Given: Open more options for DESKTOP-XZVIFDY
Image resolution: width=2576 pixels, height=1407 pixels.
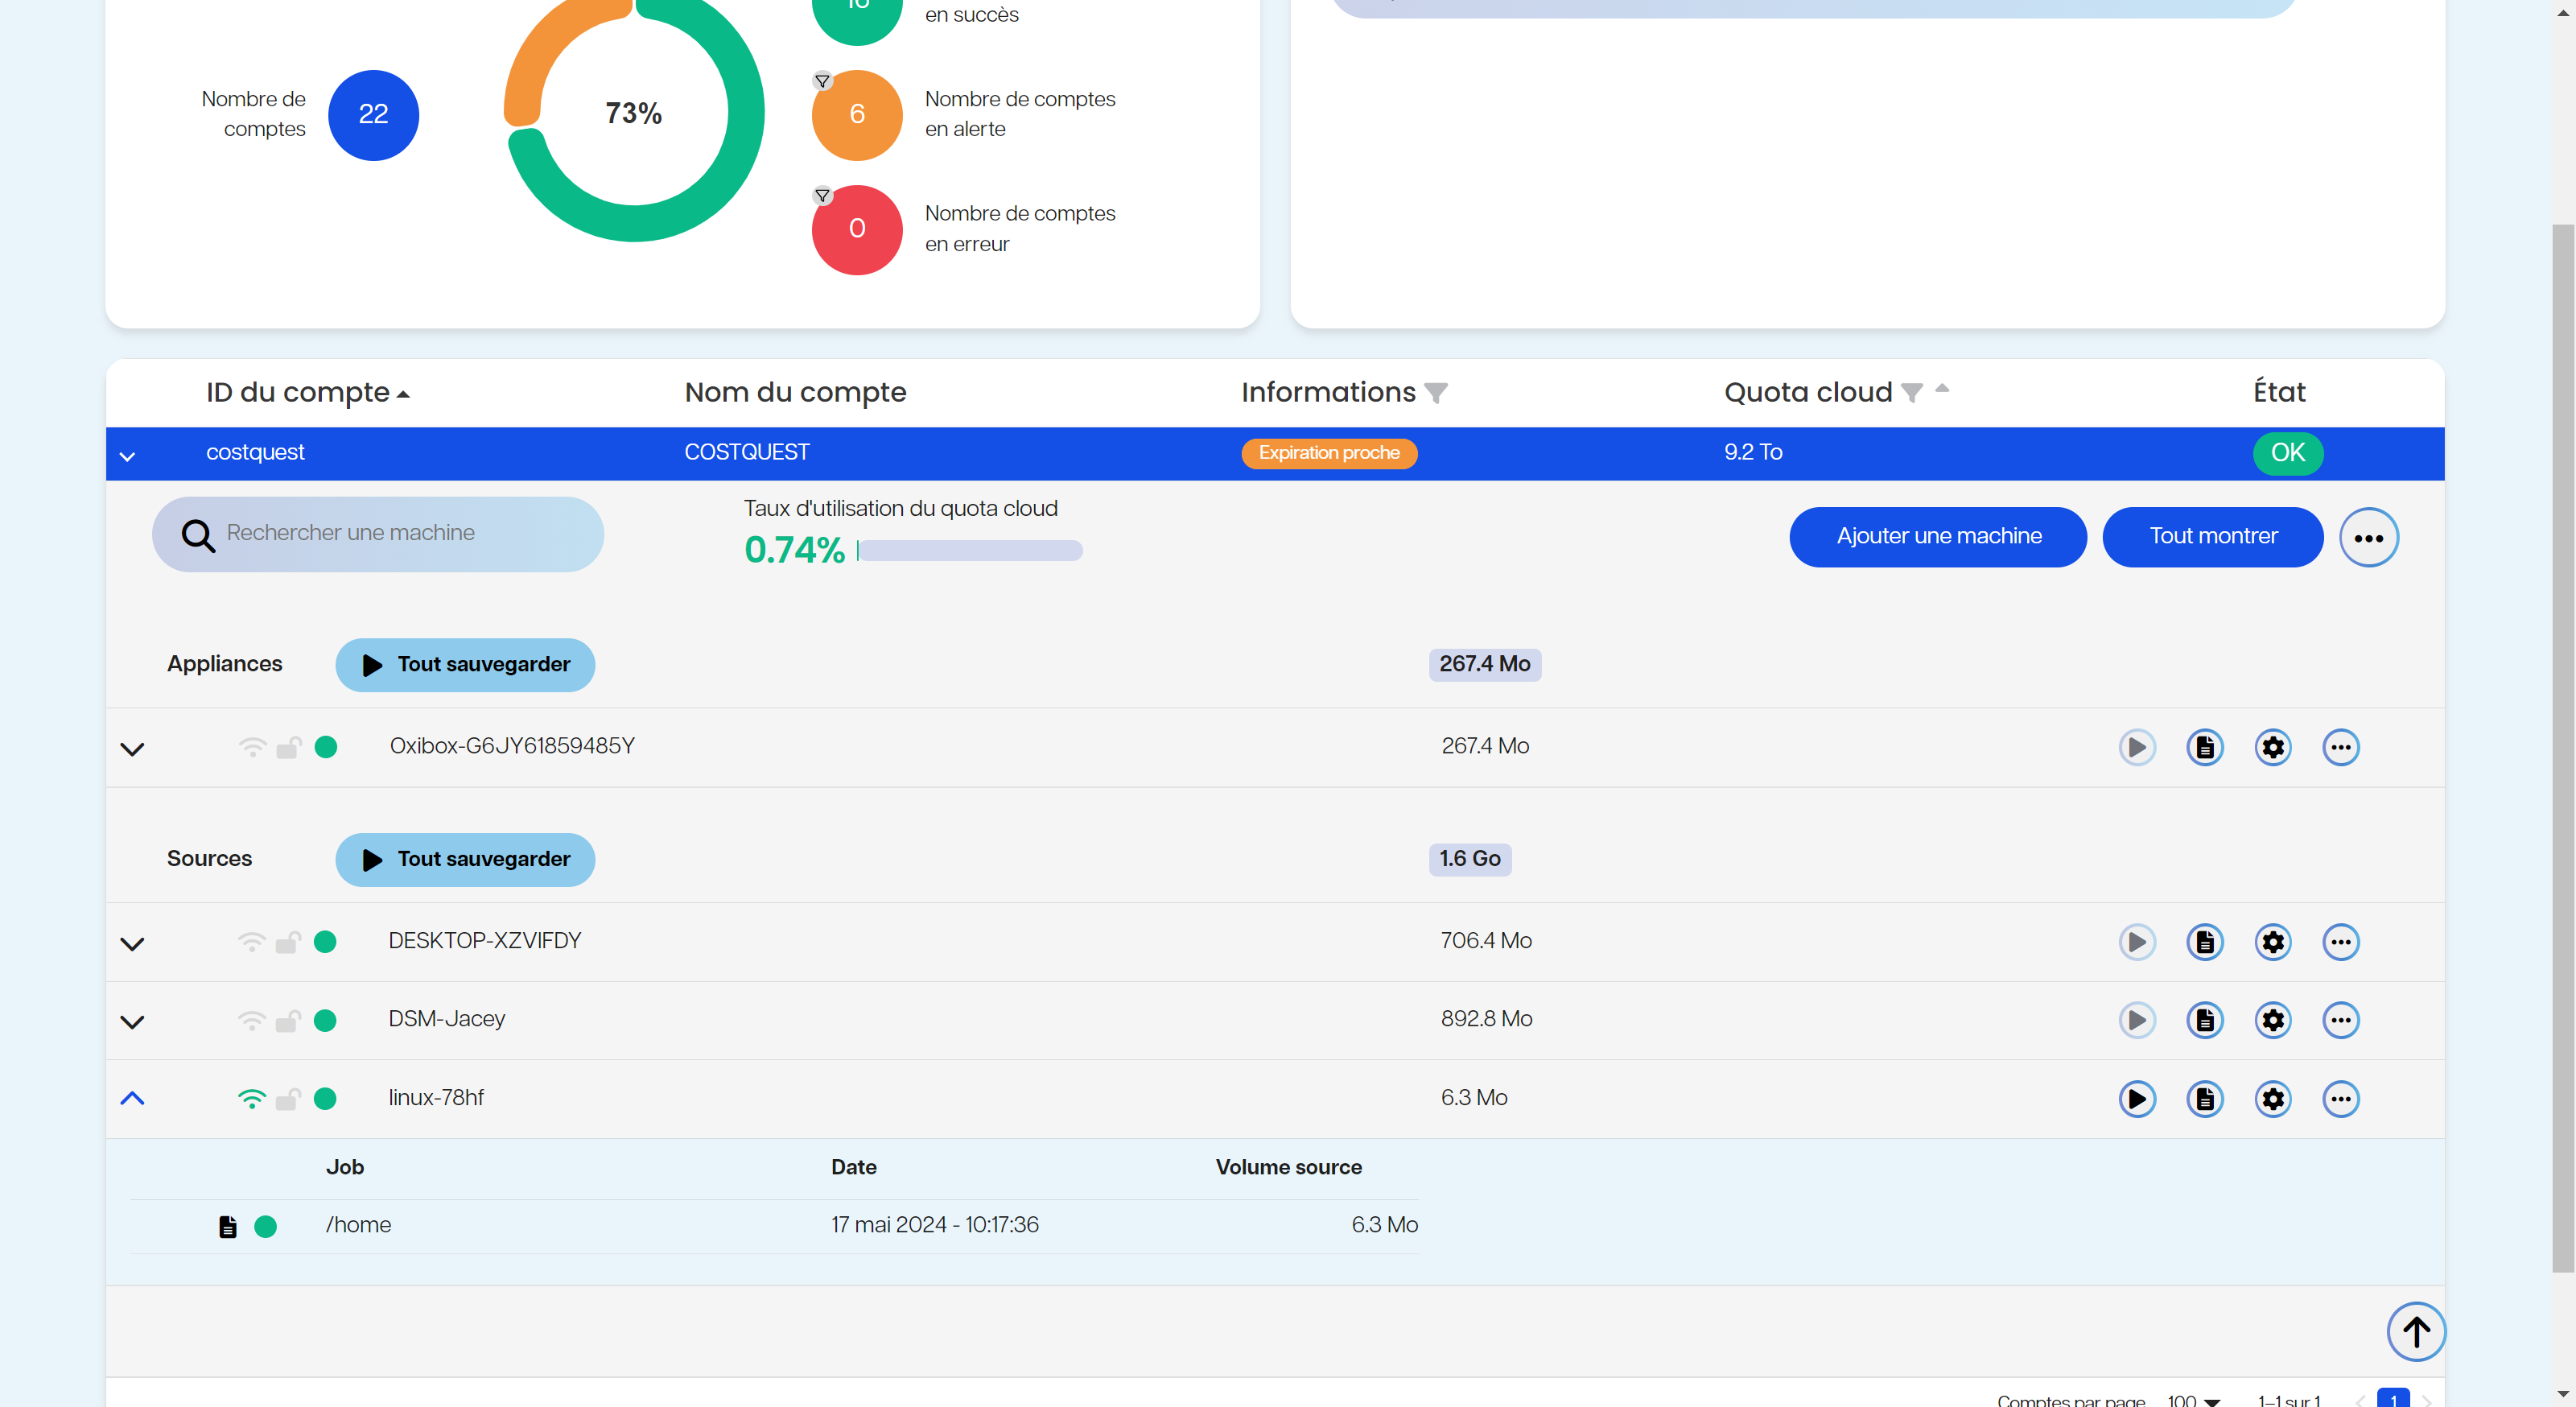Looking at the screenshot, I should point(2341,942).
